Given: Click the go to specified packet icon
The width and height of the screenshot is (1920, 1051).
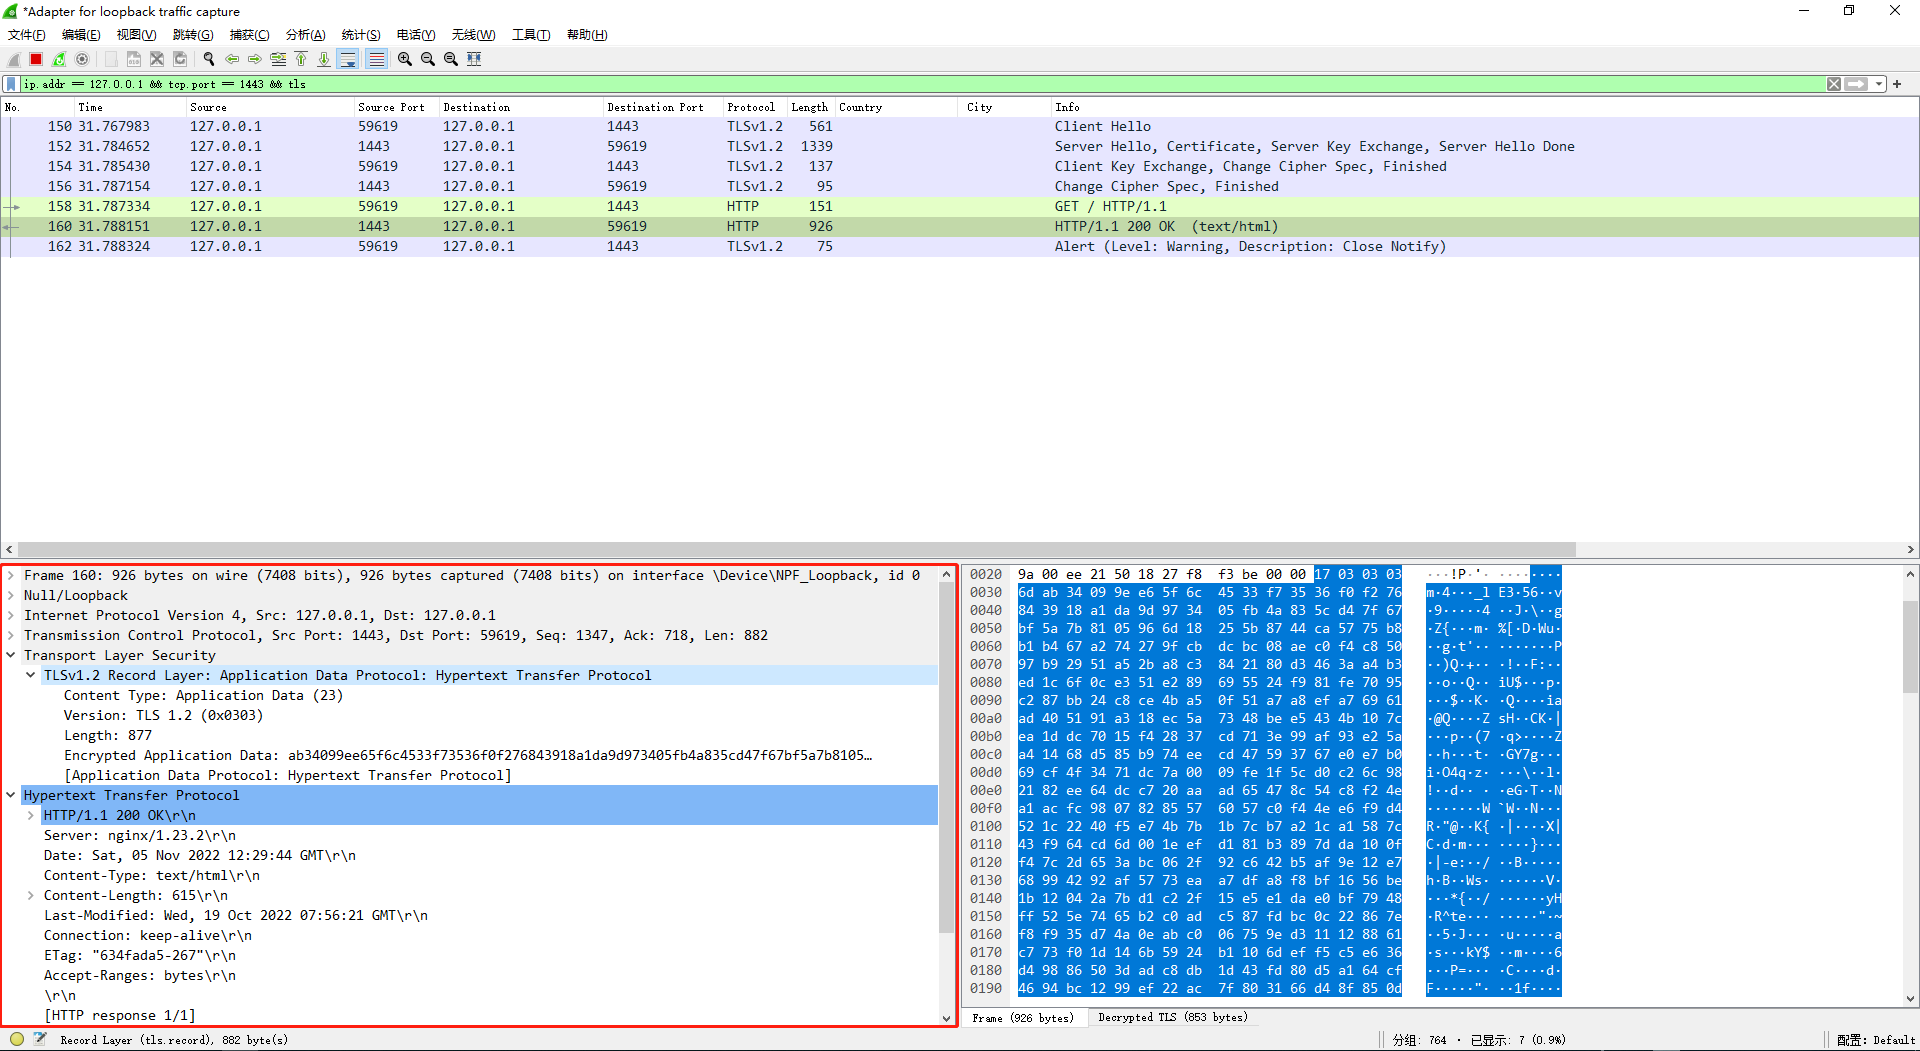Looking at the screenshot, I should point(278,59).
